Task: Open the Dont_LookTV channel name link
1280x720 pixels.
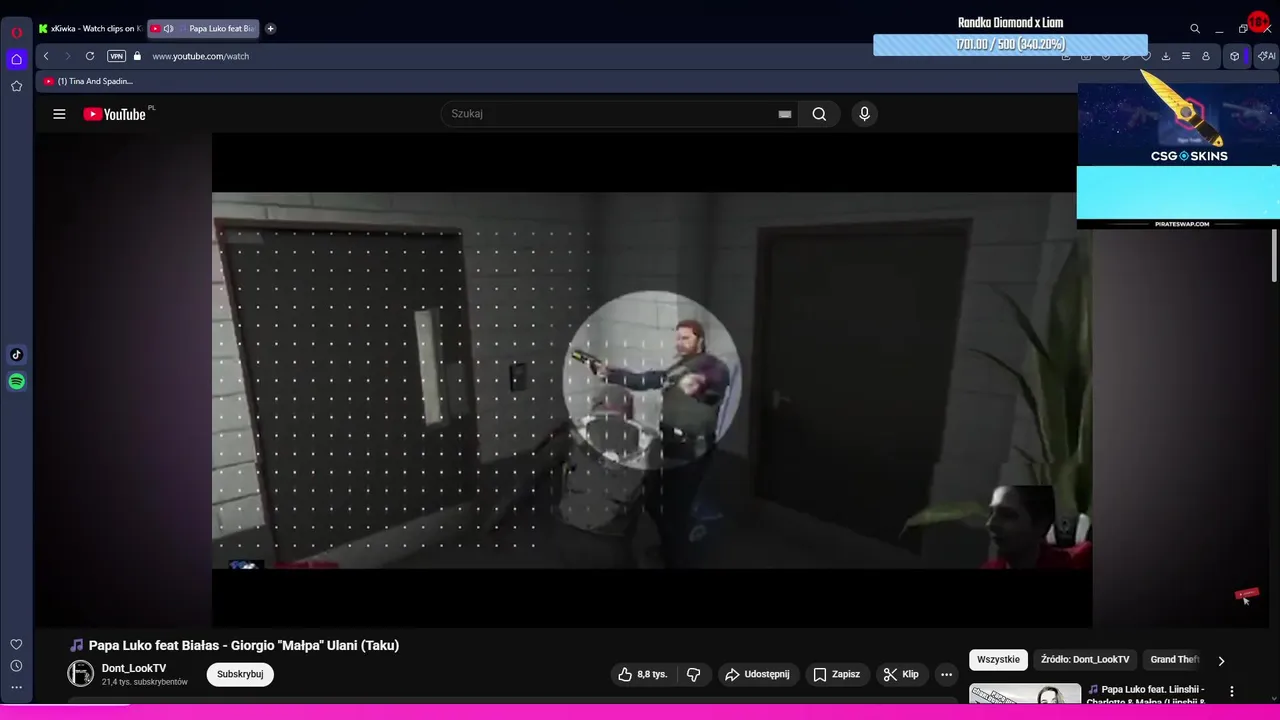Action: [134, 668]
